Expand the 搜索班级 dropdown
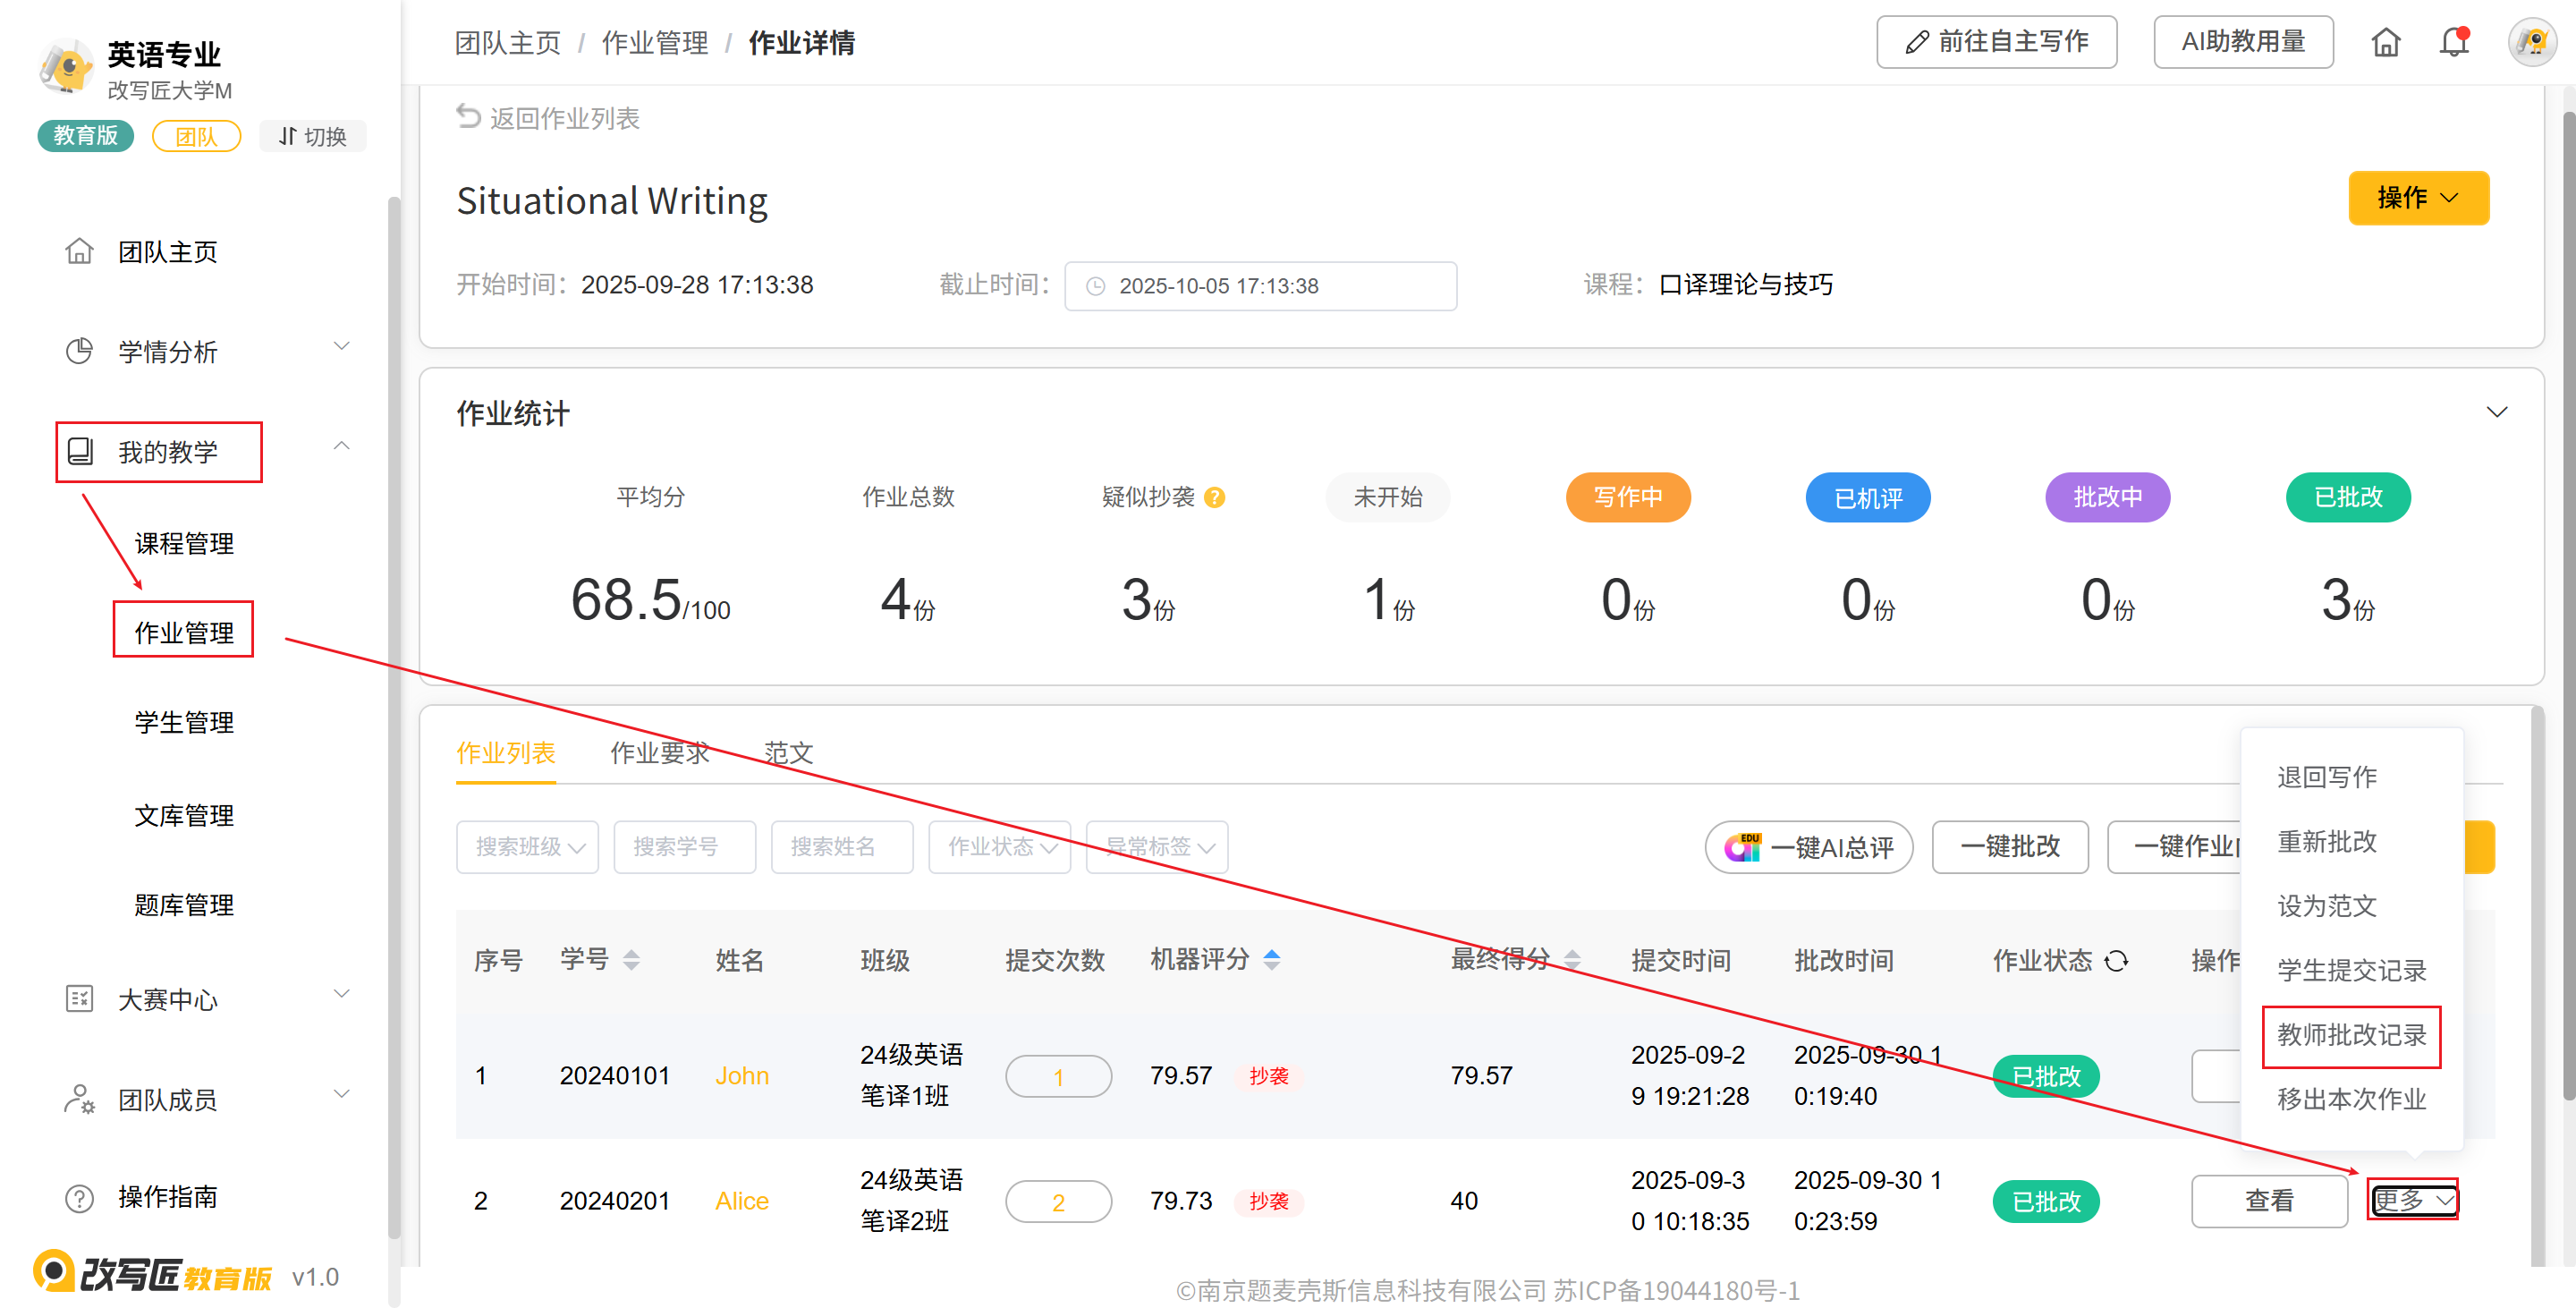The height and width of the screenshot is (1308, 2576). 528,847
